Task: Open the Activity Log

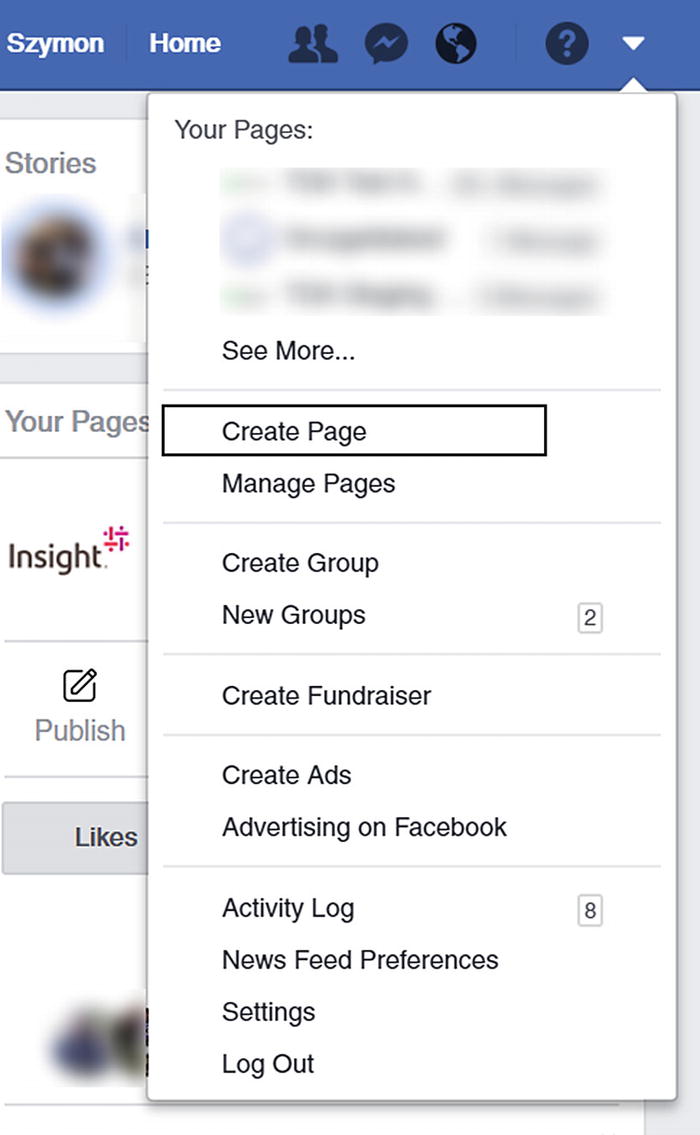Action: click(288, 908)
